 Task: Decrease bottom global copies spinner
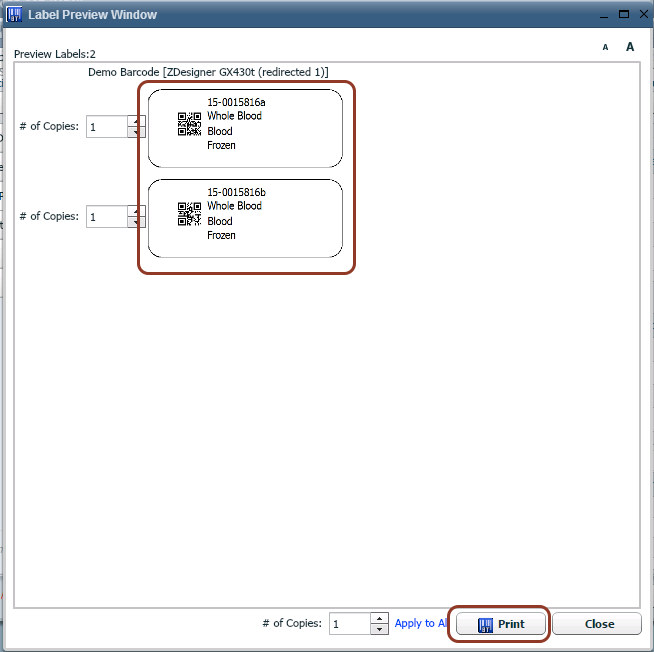click(379, 629)
